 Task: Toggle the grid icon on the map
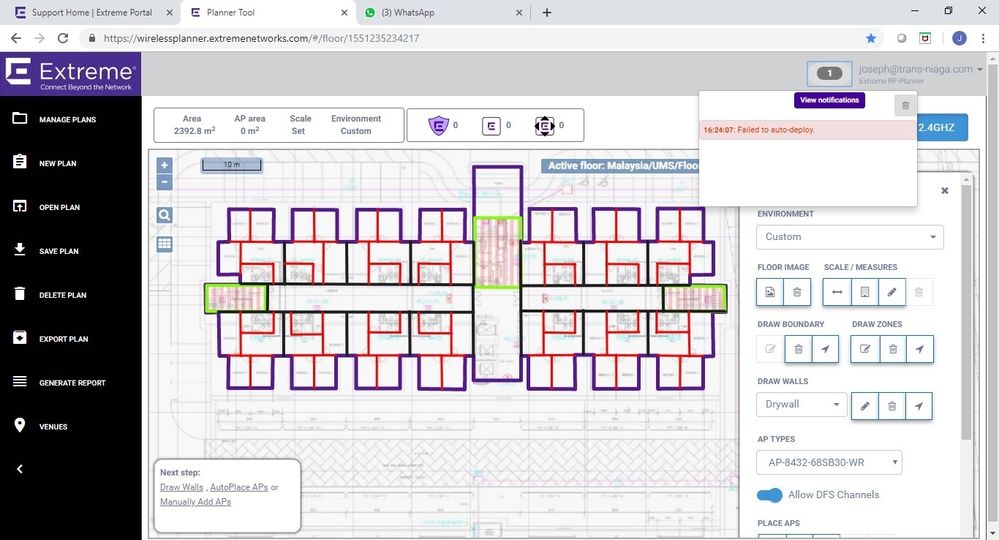[165, 243]
